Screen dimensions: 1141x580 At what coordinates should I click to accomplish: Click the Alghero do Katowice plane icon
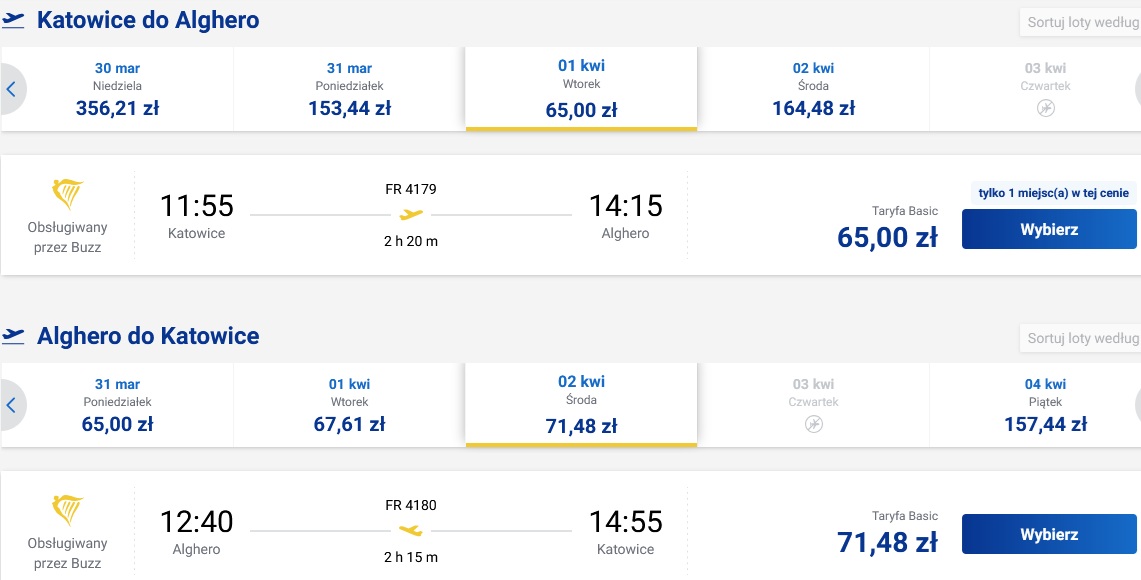pyautogui.click(x=13, y=335)
